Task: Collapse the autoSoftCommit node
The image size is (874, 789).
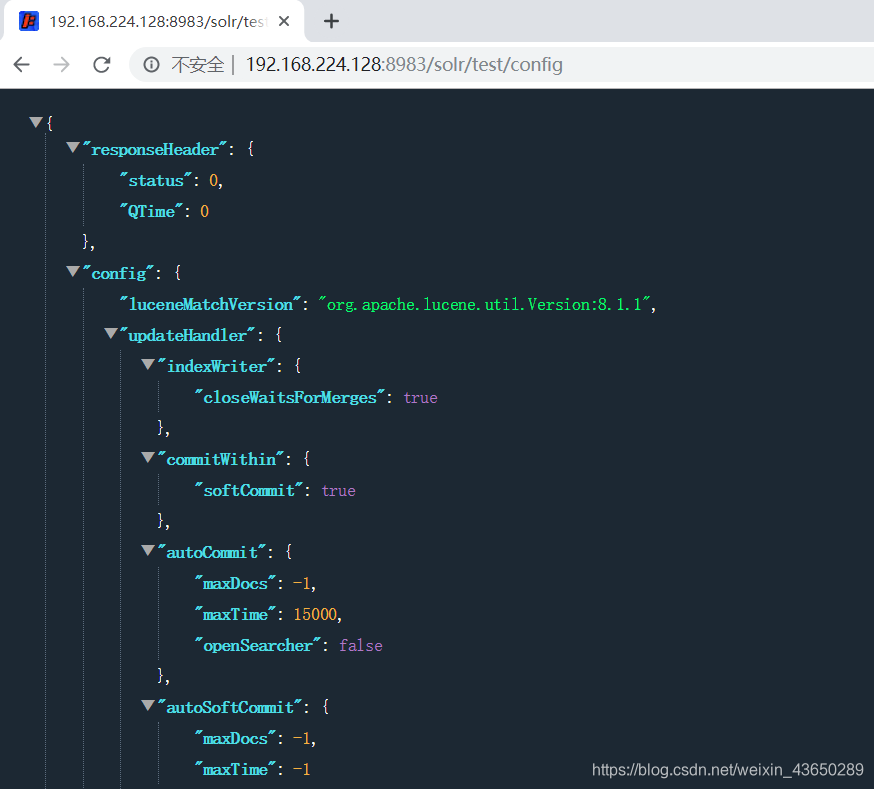Action: 148,705
